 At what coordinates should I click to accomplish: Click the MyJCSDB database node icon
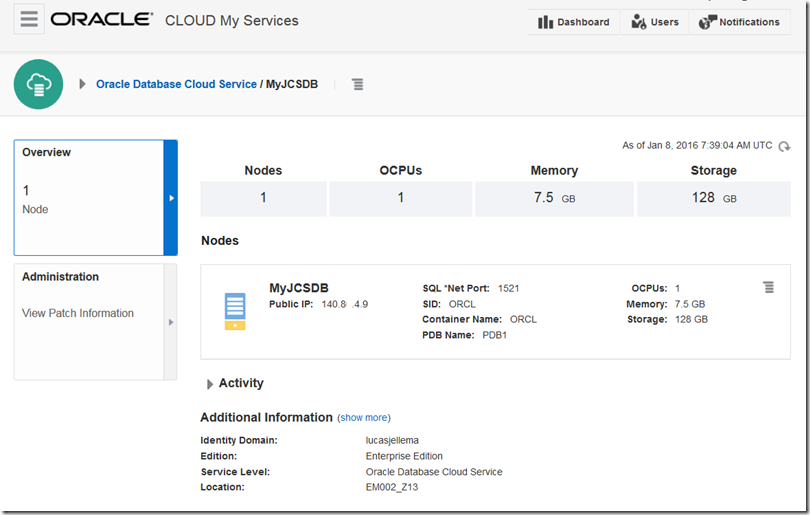tap(234, 311)
